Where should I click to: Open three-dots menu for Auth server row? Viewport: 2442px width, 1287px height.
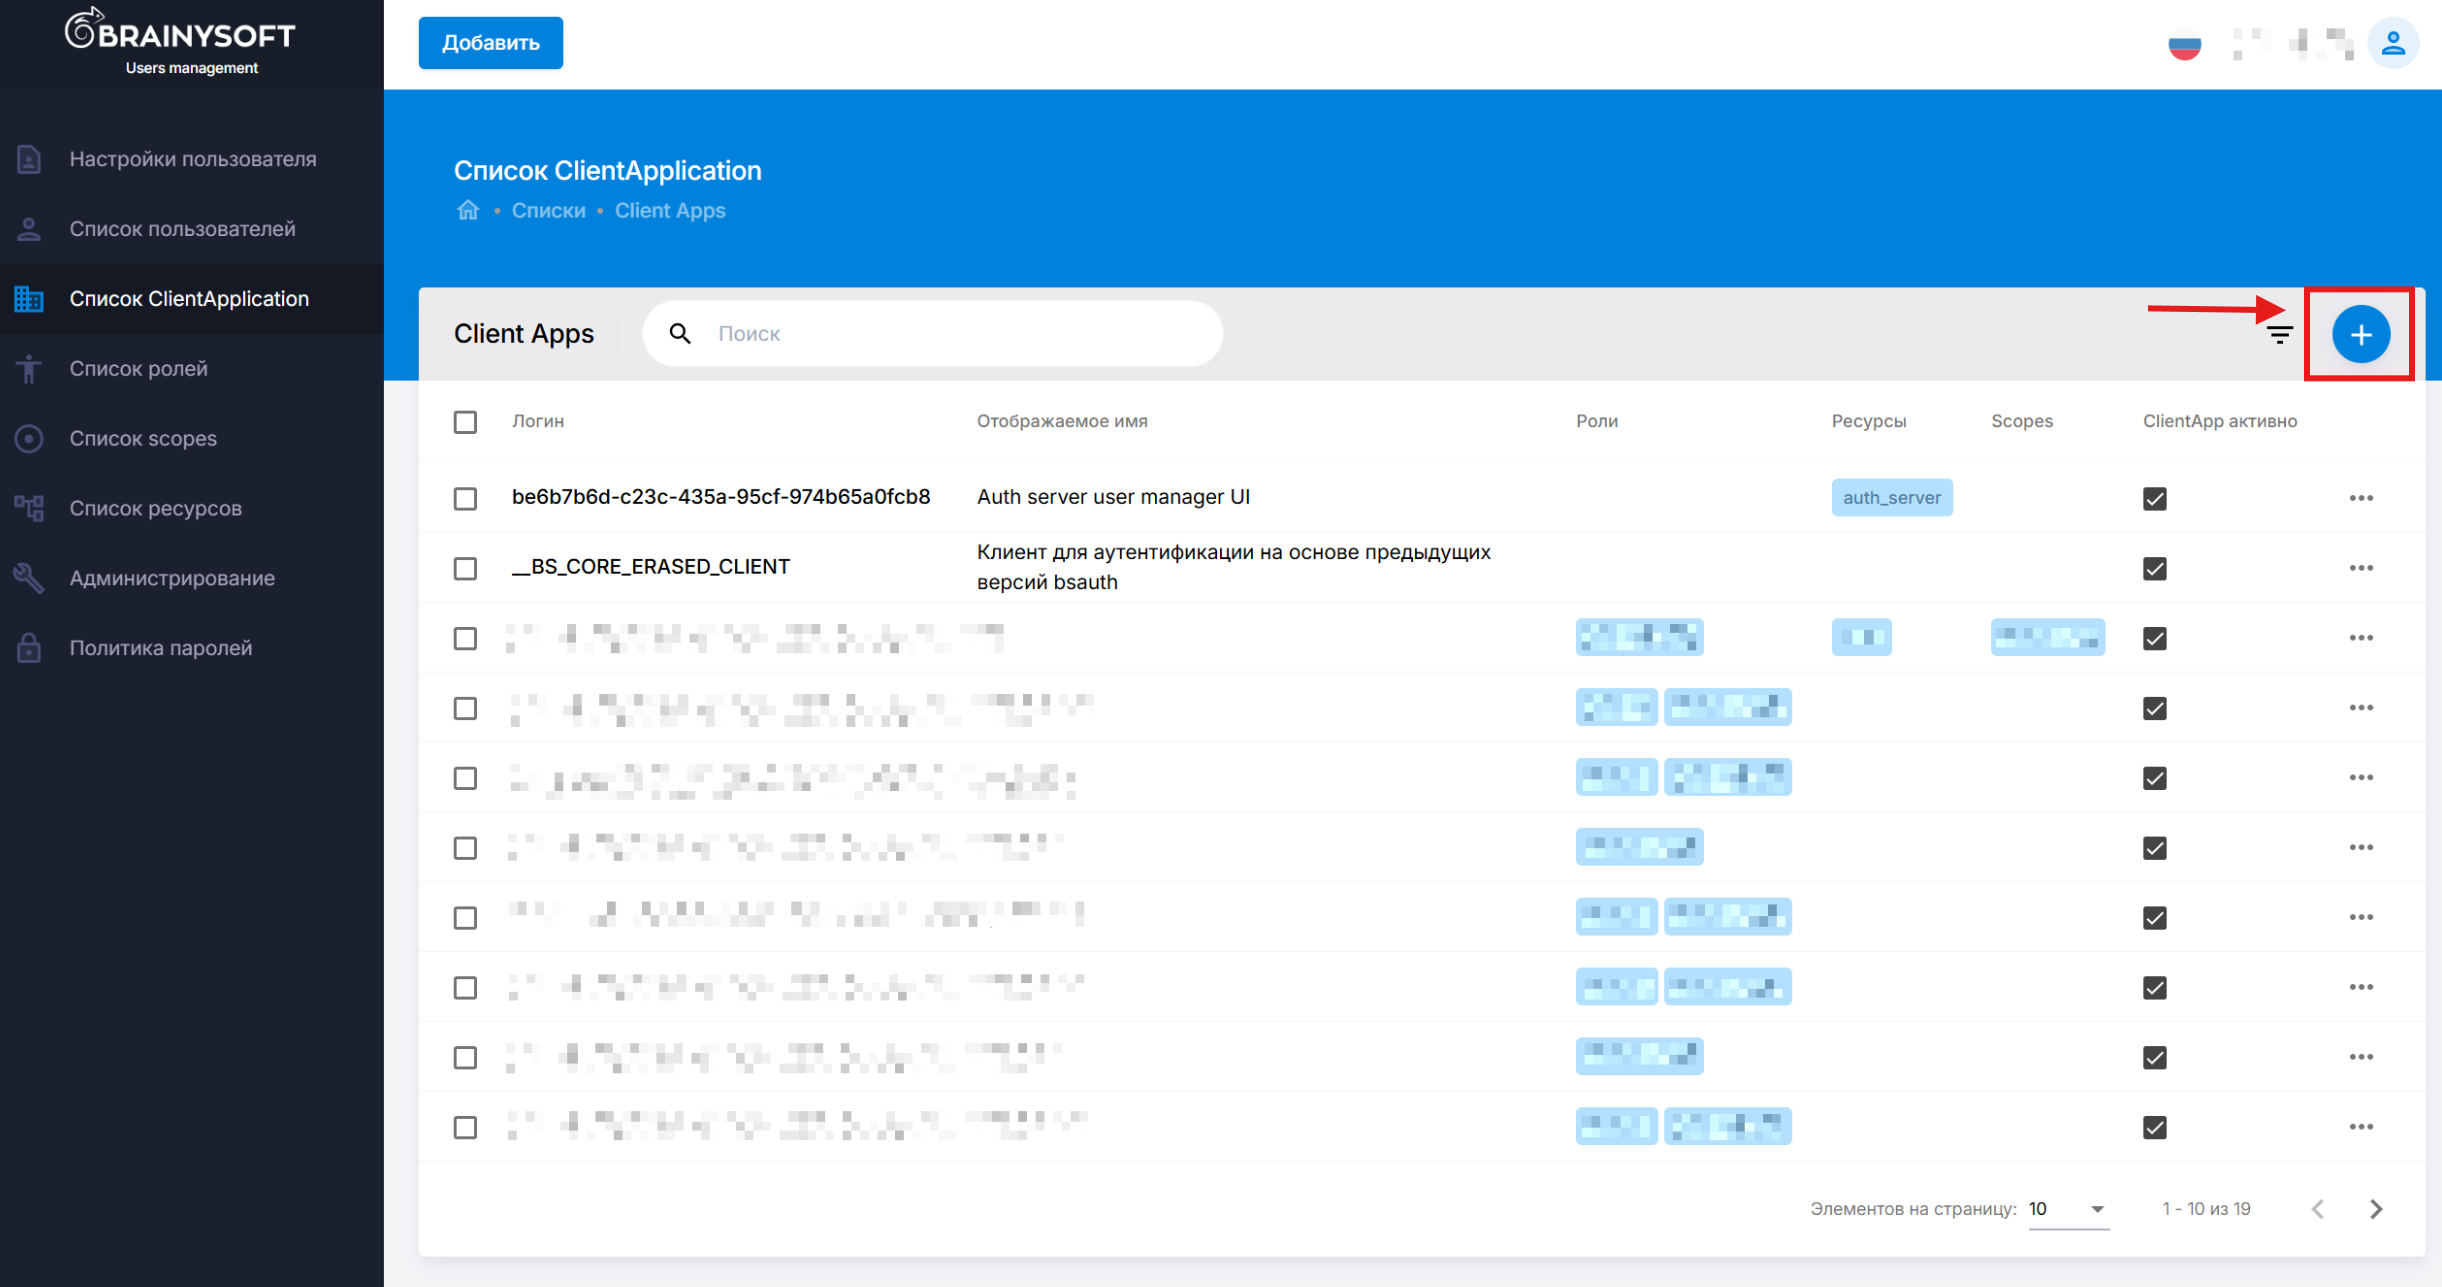[x=2360, y=498]
